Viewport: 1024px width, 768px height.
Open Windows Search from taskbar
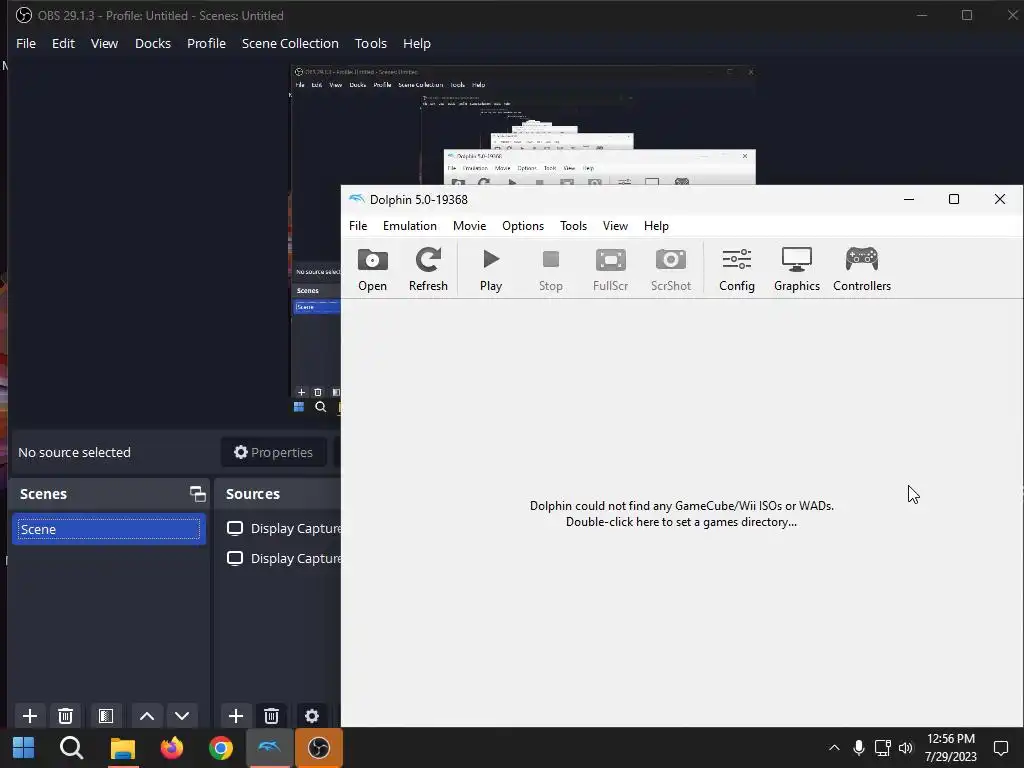(x=72, y=747)
